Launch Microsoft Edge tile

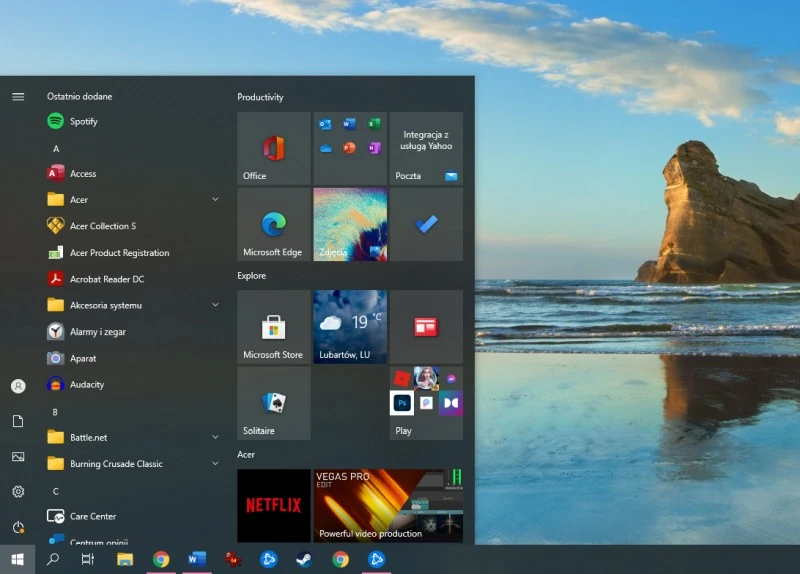coord(274,224)
